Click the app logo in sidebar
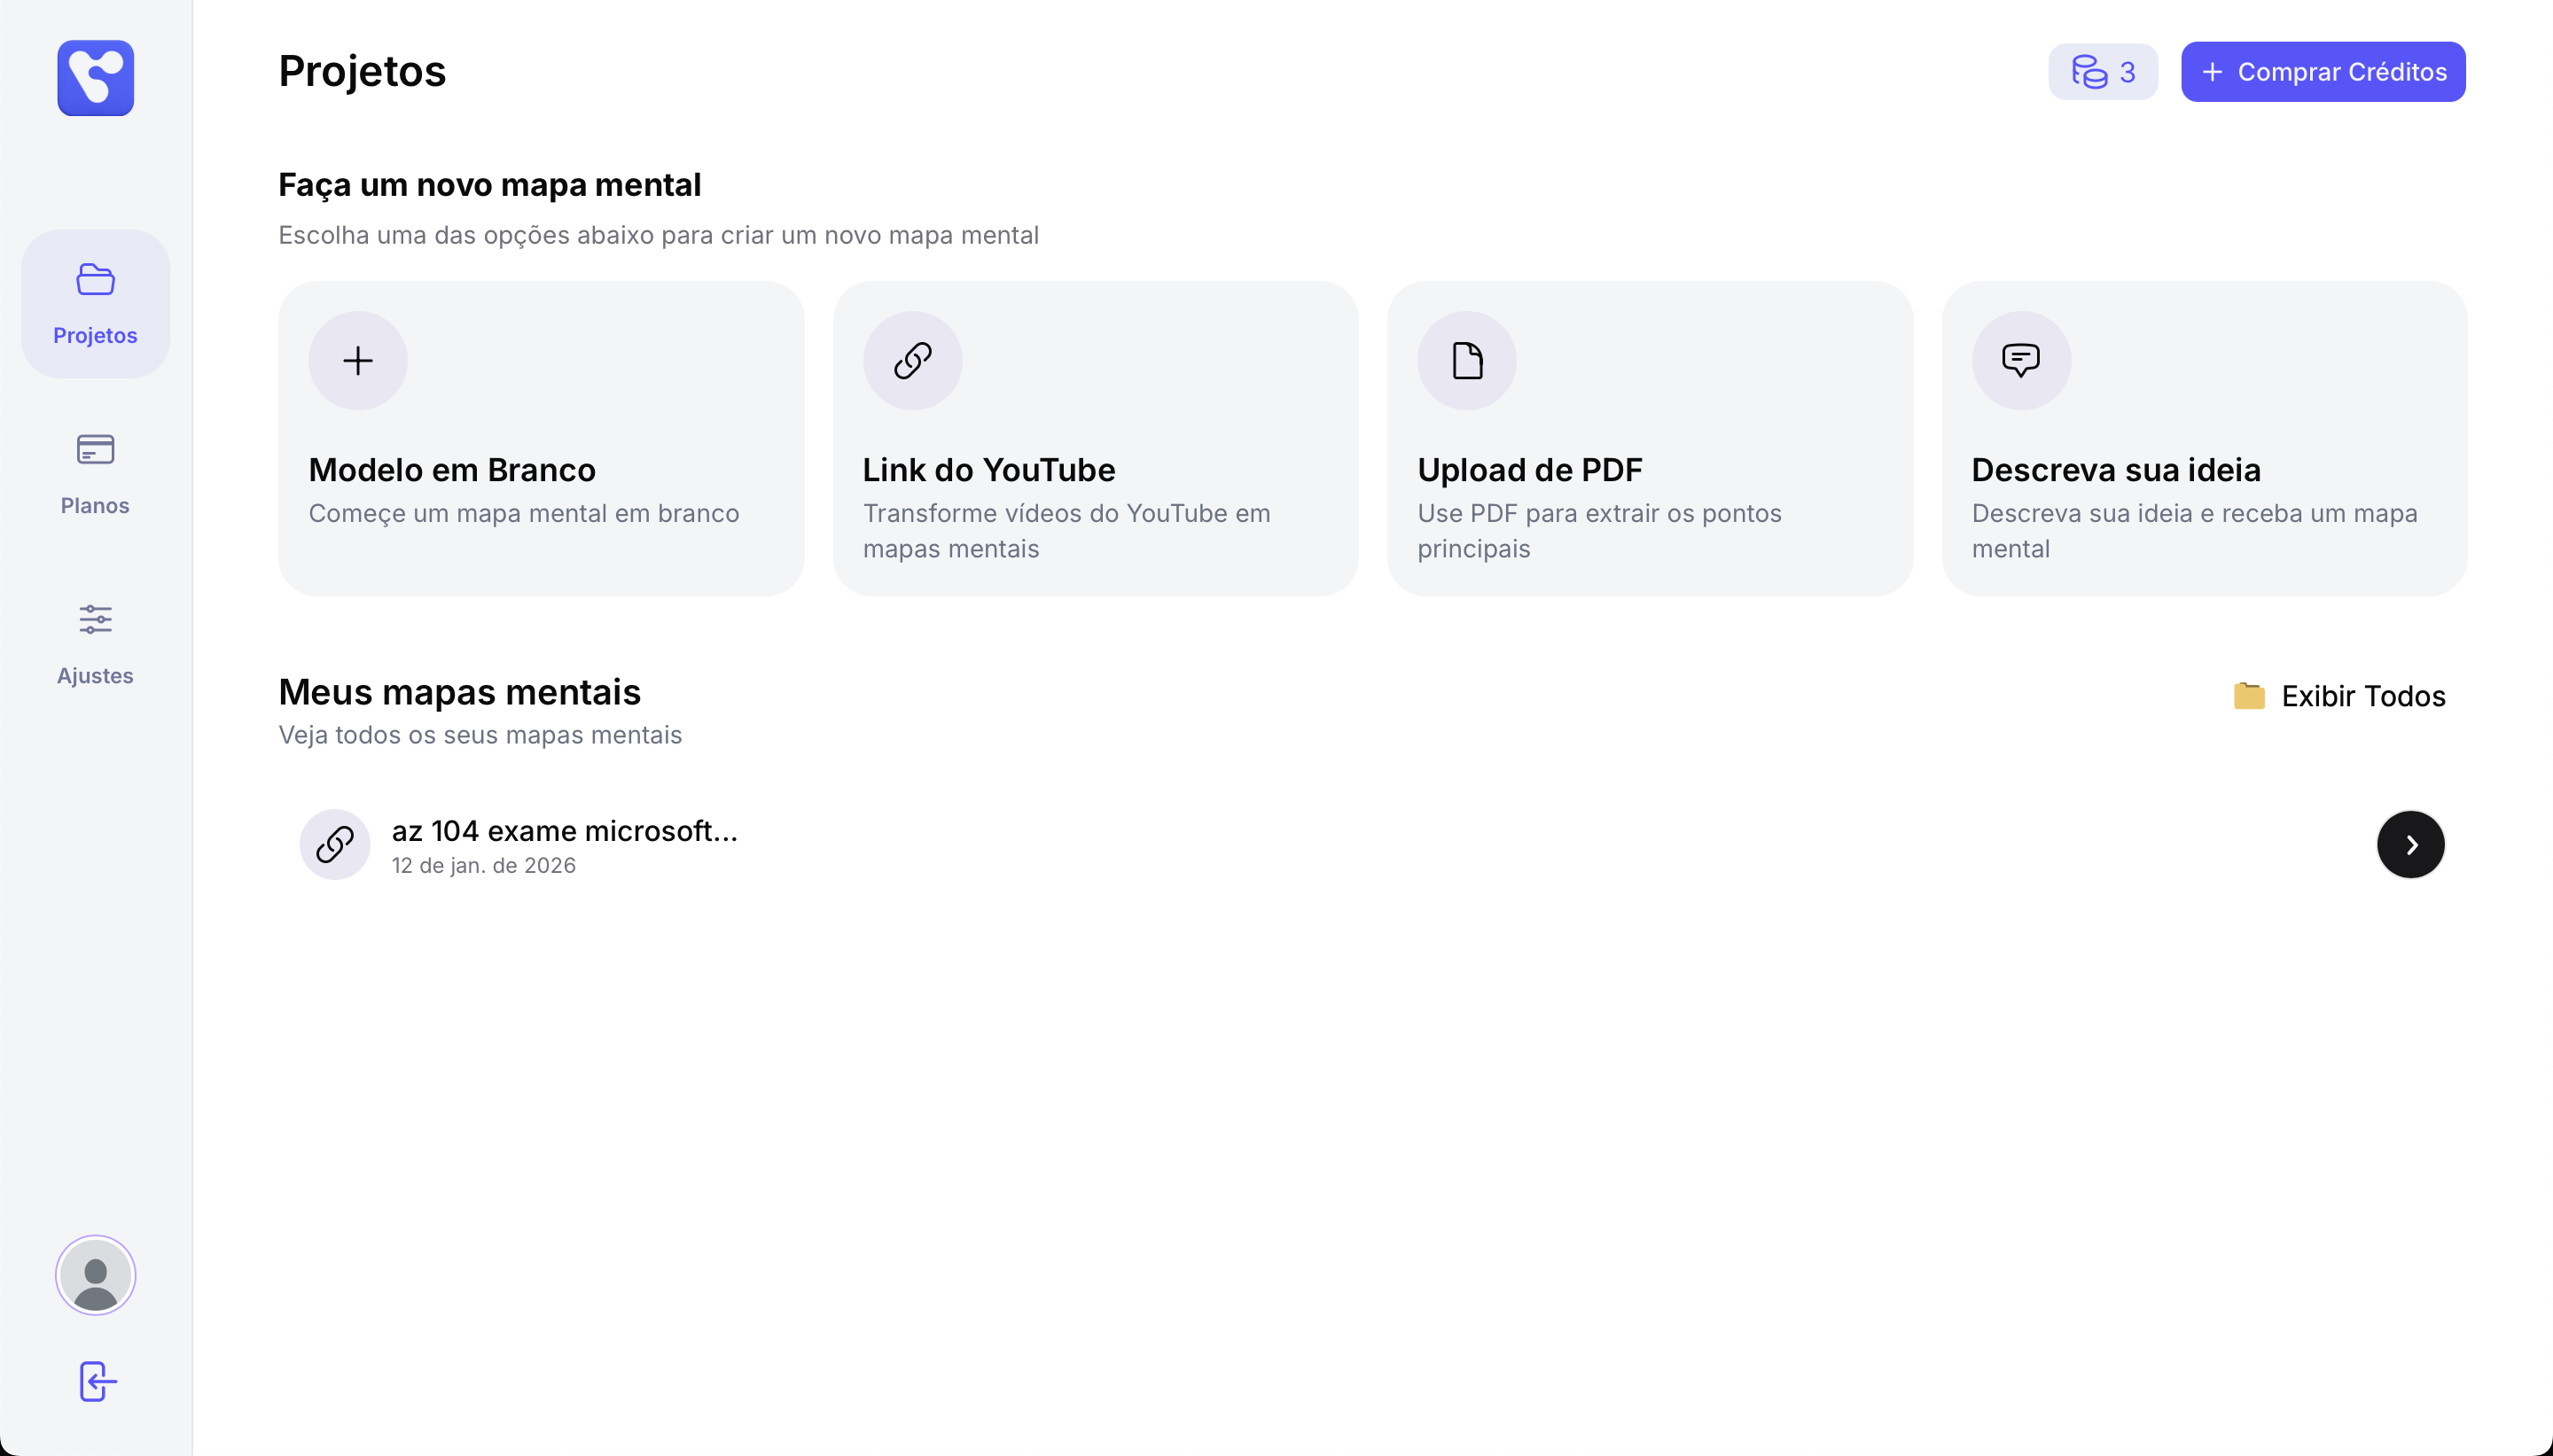Screen dimensions: 2553x1456 click(95, 78)
